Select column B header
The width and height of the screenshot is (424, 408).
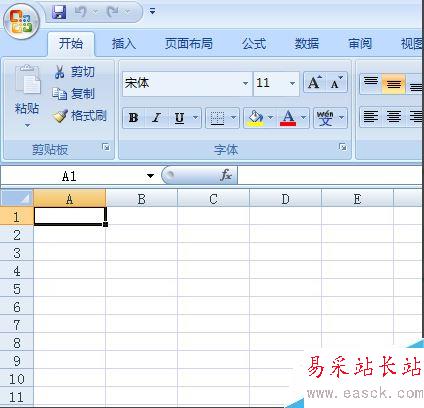pos(141,199)
